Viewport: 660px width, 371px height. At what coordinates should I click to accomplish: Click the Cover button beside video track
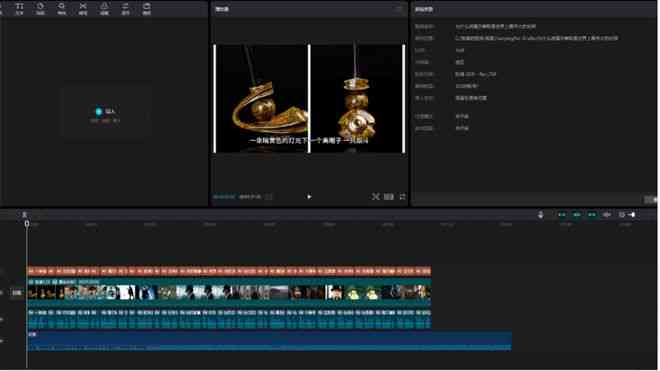pos(16,292)
